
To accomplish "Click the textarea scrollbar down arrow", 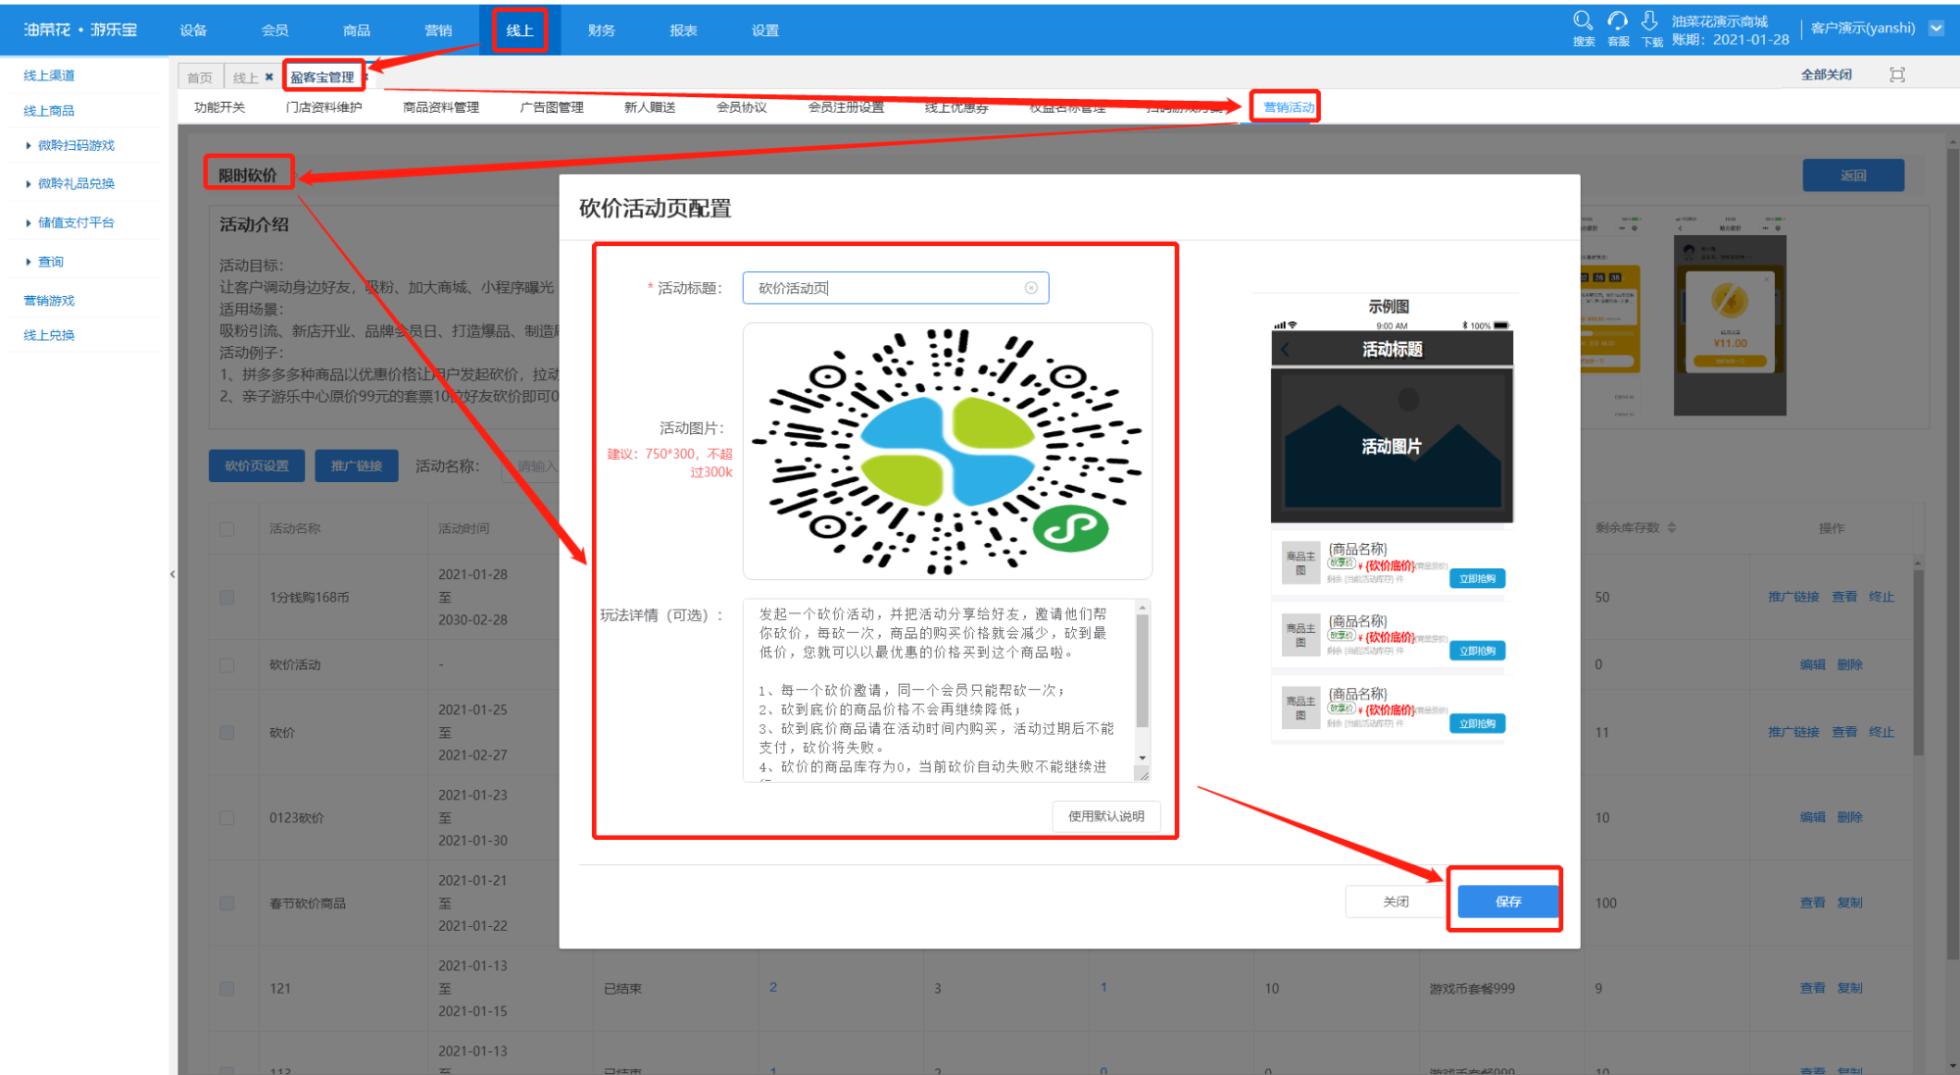I will tap(1143, 758).
